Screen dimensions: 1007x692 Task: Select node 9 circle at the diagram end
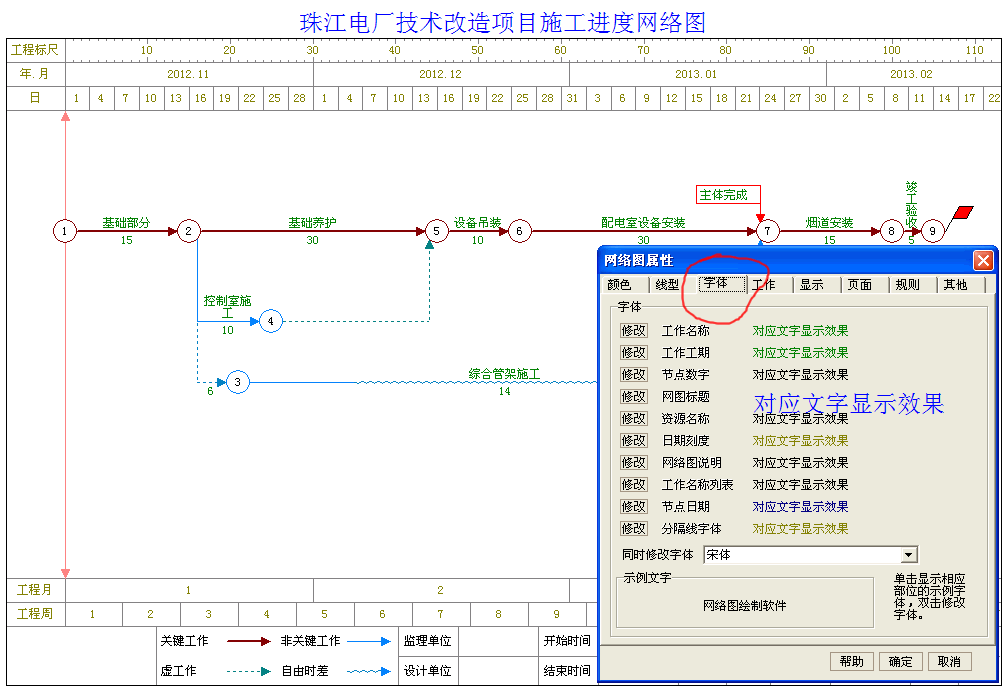tap(932, 232)
